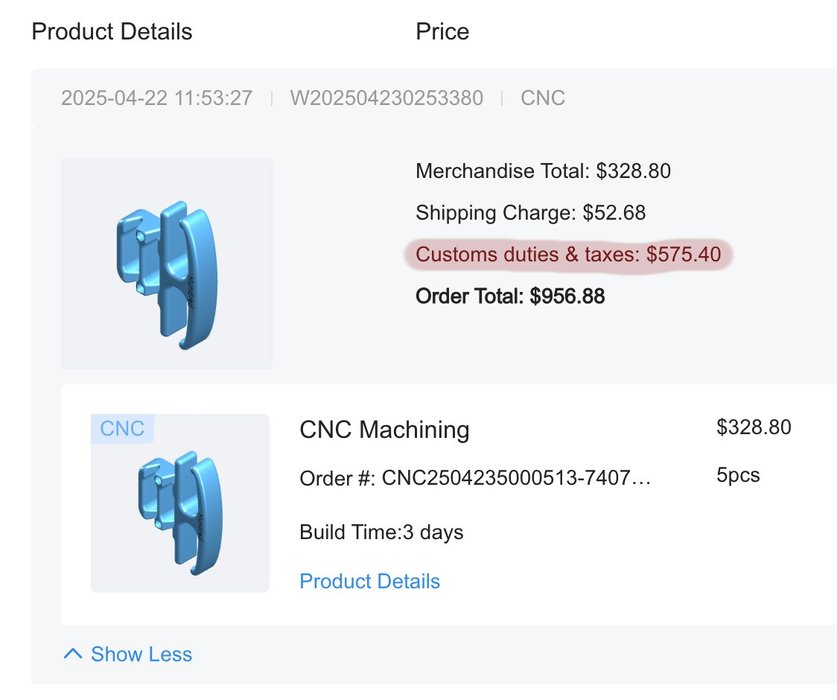Click the Show Less chevron arrow

(73, 654)
